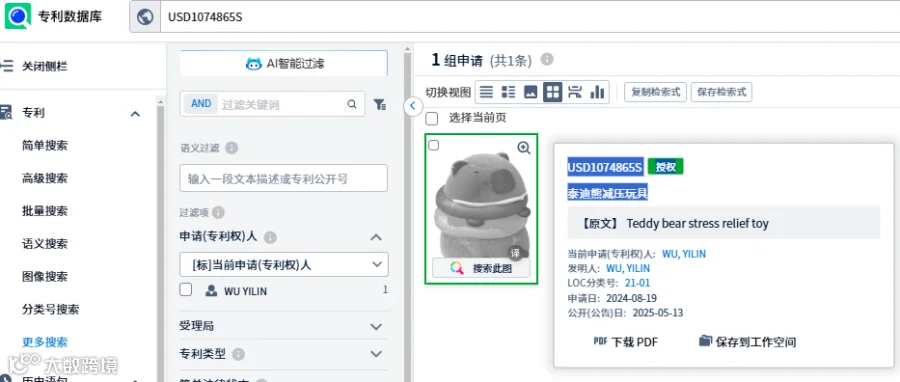Switch to plain list view icon
Image resolution: width=900 pixels, height=382 pixels.
[x=486, y=92]
